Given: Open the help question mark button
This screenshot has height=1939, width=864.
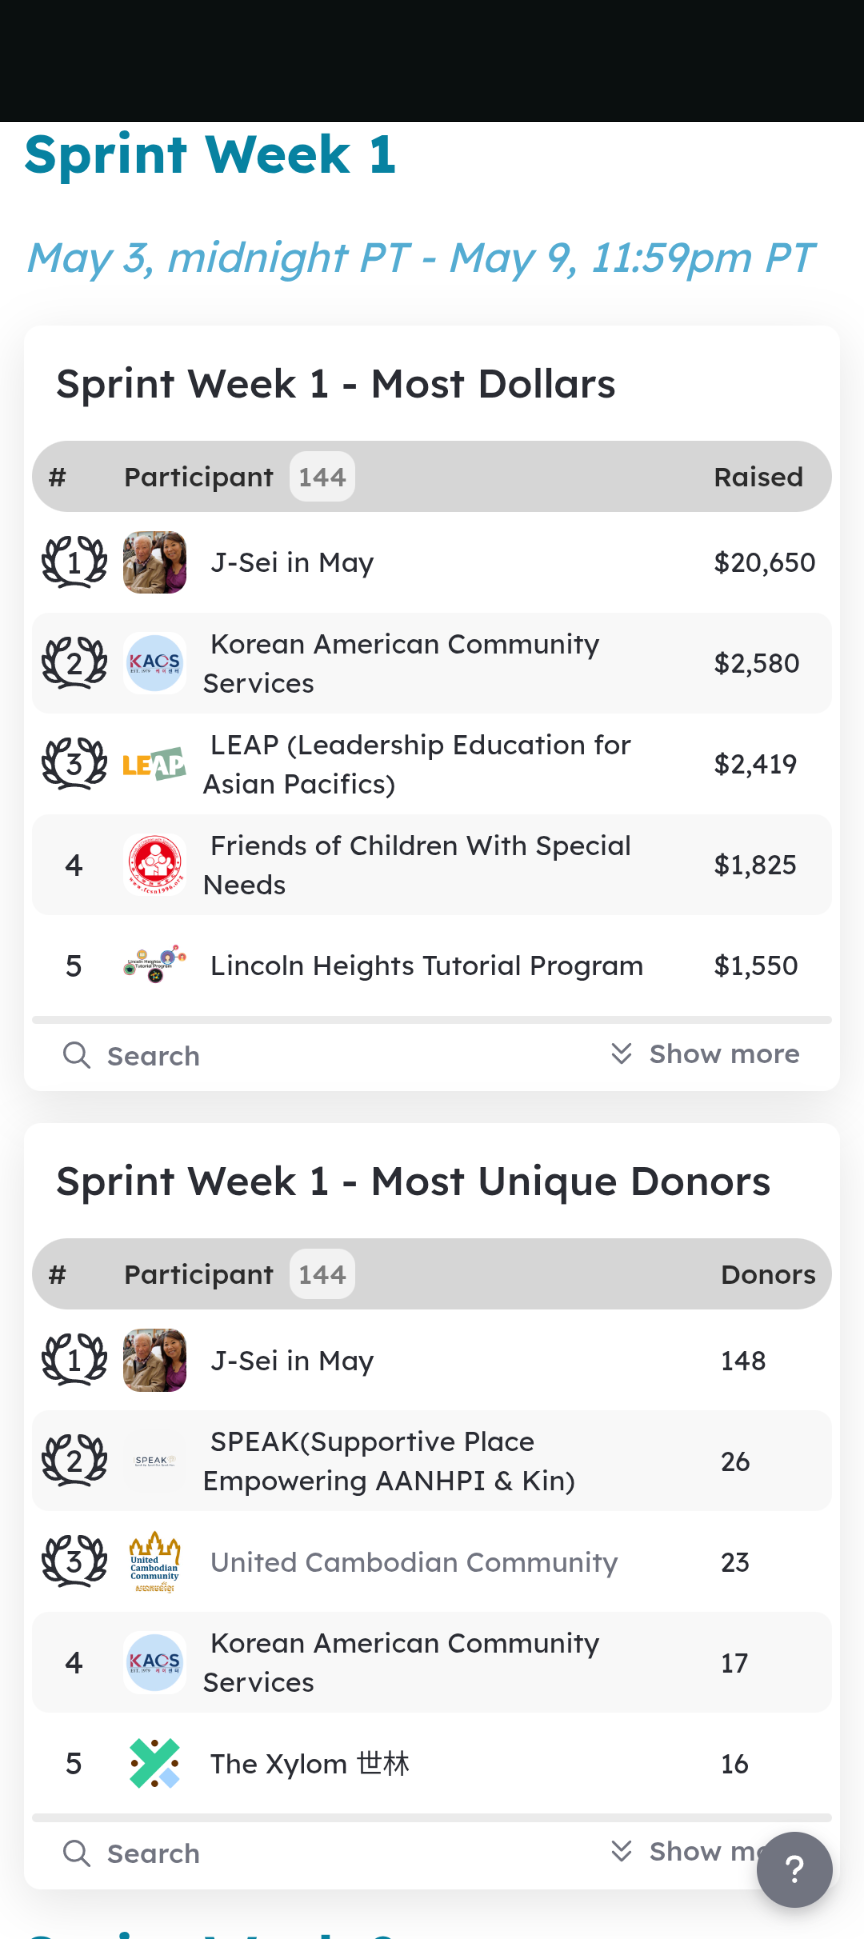Looking at the screenshot, I should pyautogui.click(x=794, y=1869).
